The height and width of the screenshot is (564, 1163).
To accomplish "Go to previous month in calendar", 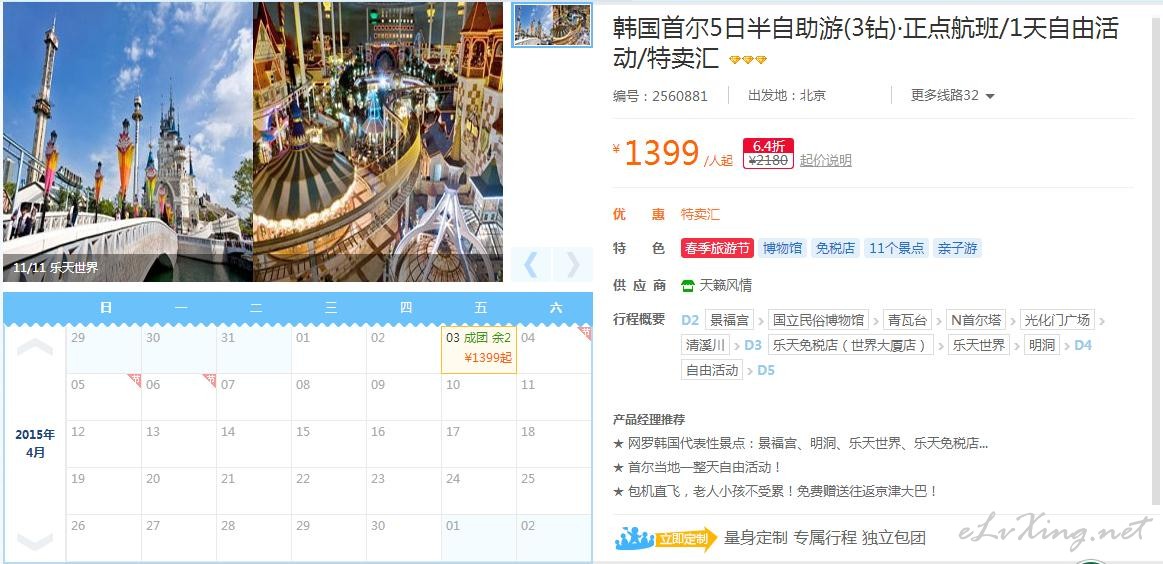I will point(35,347).
